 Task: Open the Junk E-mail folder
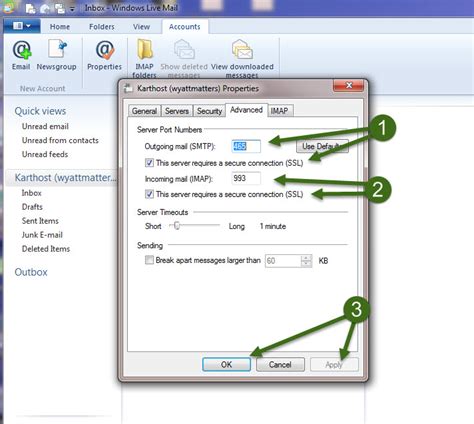pos(42,235)
